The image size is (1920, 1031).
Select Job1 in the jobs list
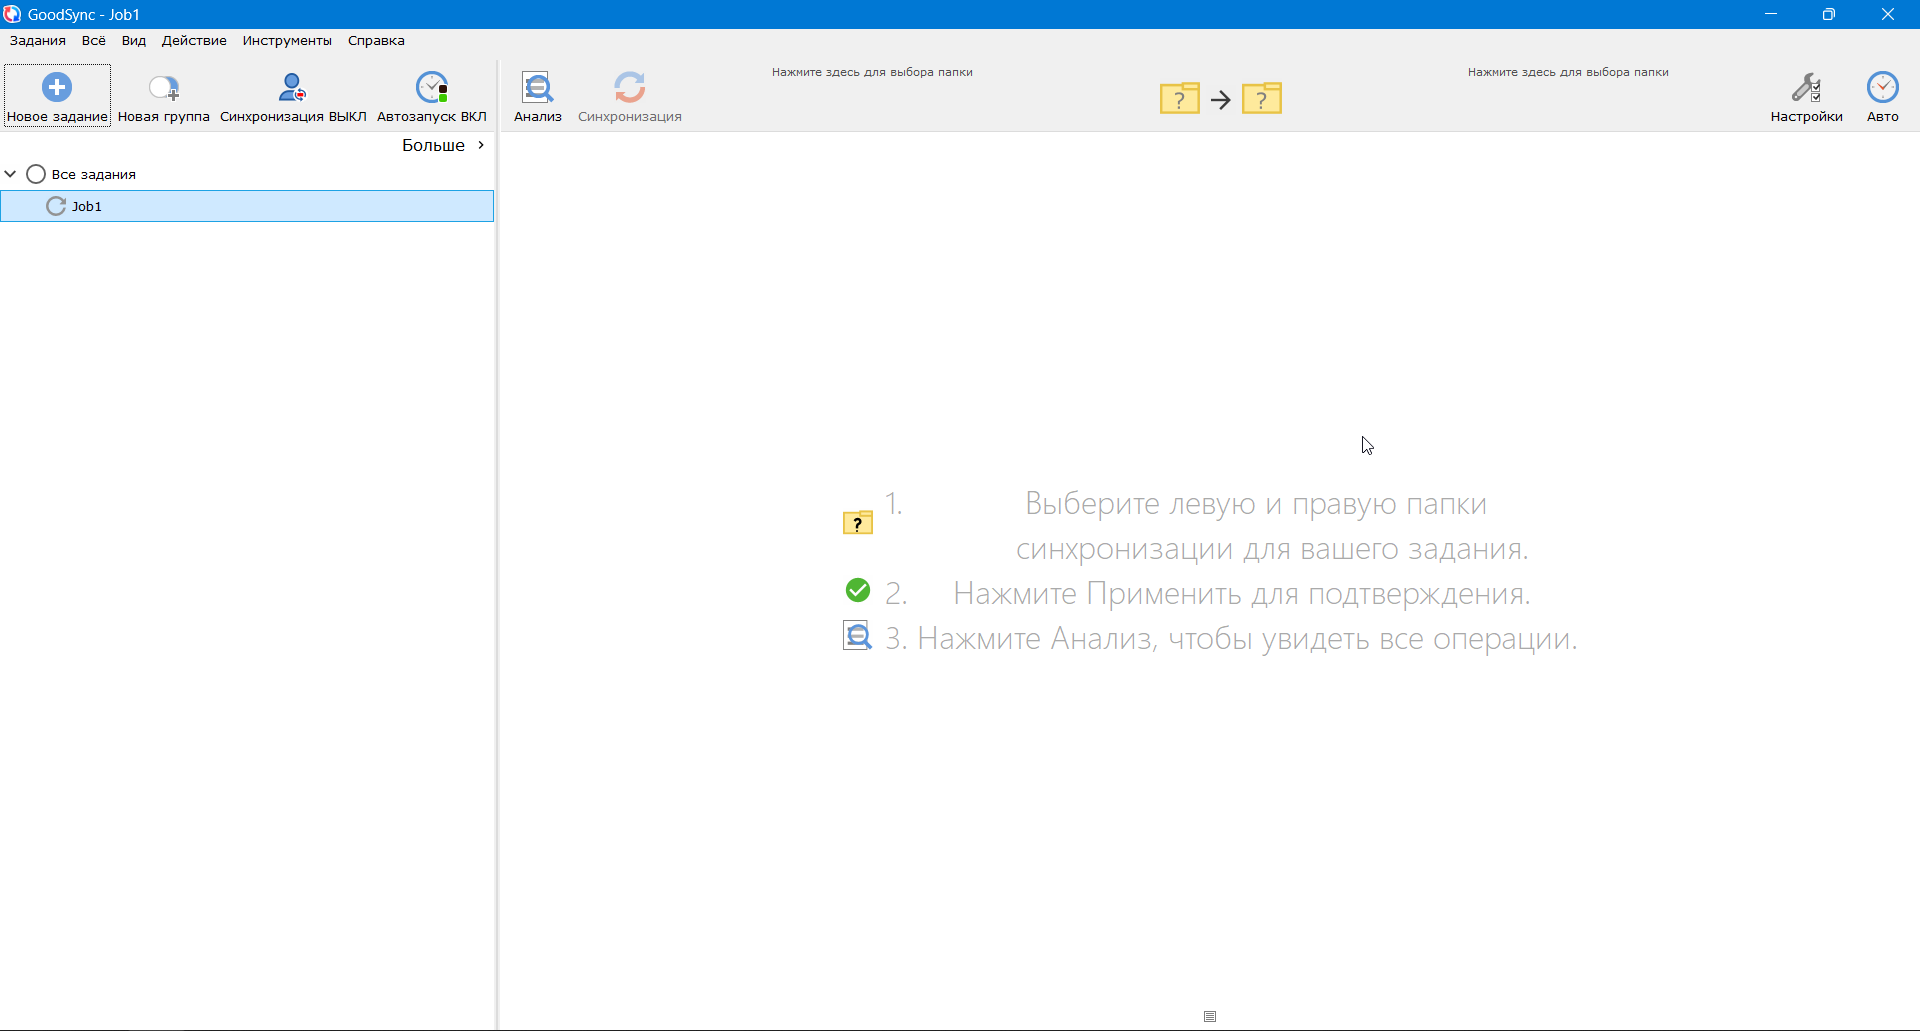click(x=87, y=207)
